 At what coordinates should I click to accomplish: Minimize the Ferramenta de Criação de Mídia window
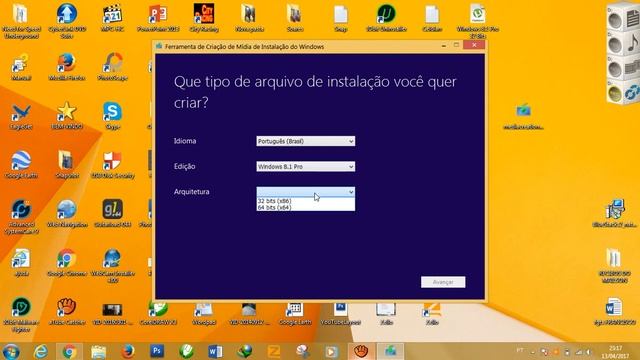(x=444, y=46)
